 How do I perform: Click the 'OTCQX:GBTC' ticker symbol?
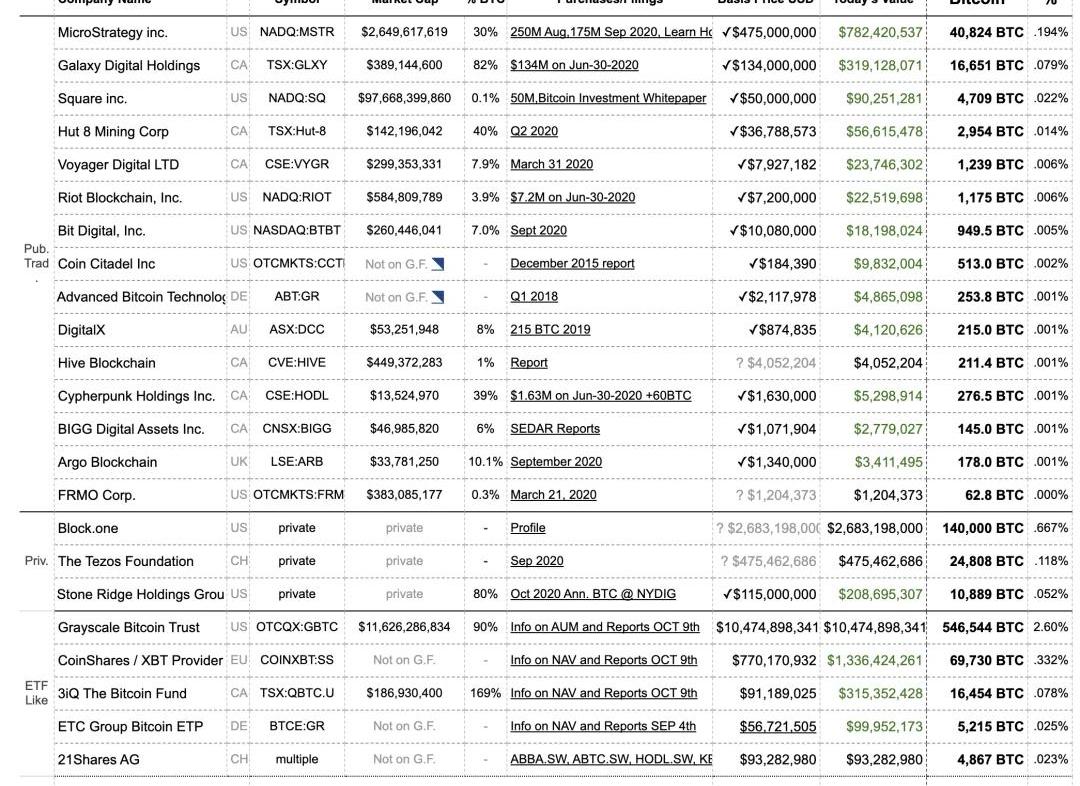pos(297,628)
